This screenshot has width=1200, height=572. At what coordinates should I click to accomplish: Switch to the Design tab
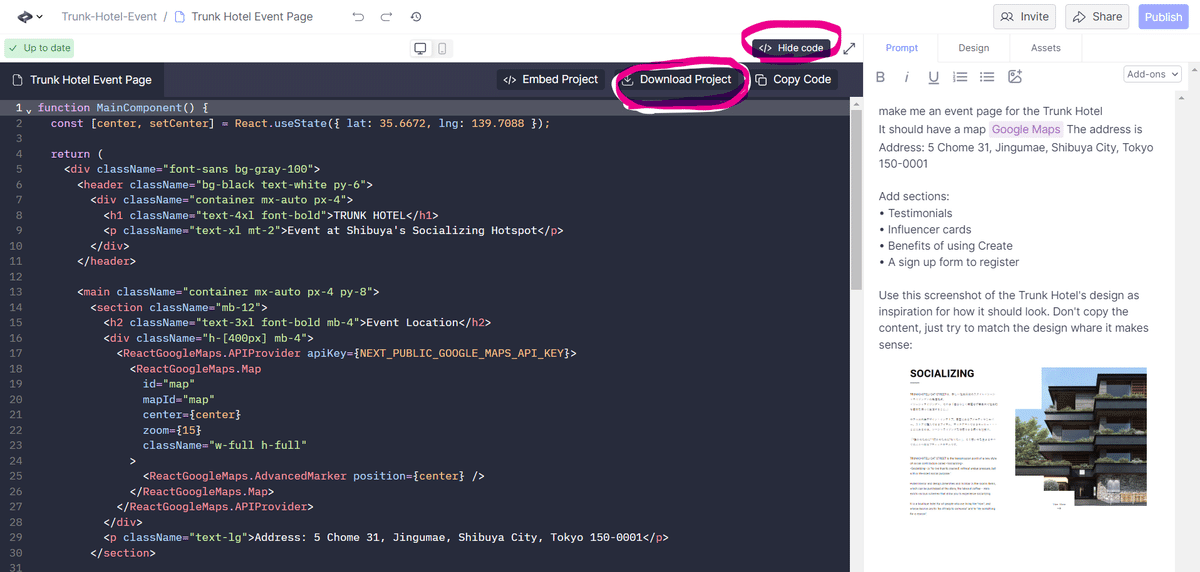[973, 48]
